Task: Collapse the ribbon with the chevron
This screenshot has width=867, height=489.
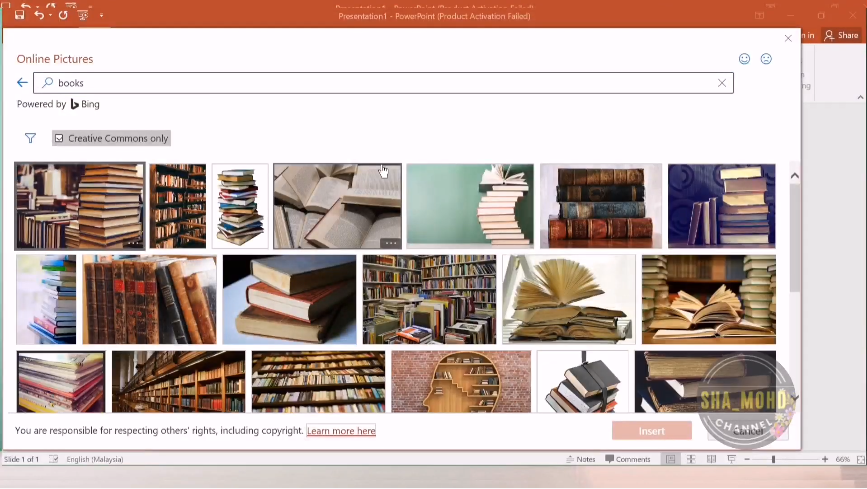Action: click(x=860, y=97)
